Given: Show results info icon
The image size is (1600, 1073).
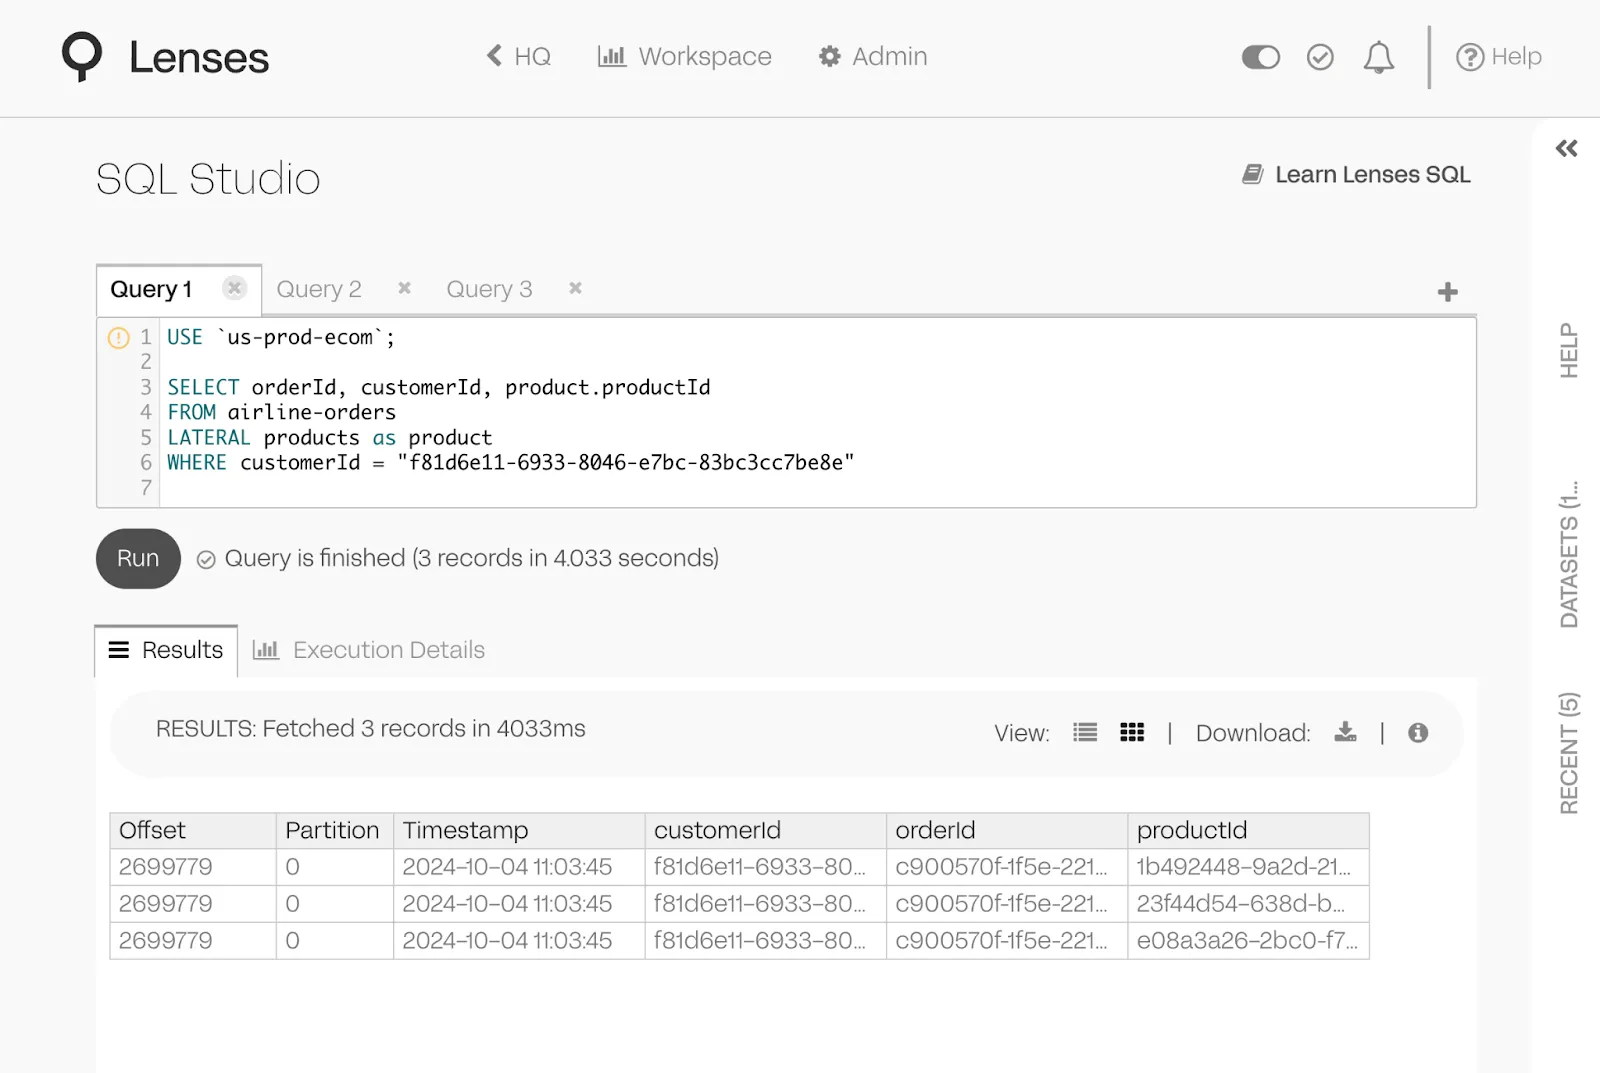Looking at the screenshot, I should click(x=1418, y=733).
